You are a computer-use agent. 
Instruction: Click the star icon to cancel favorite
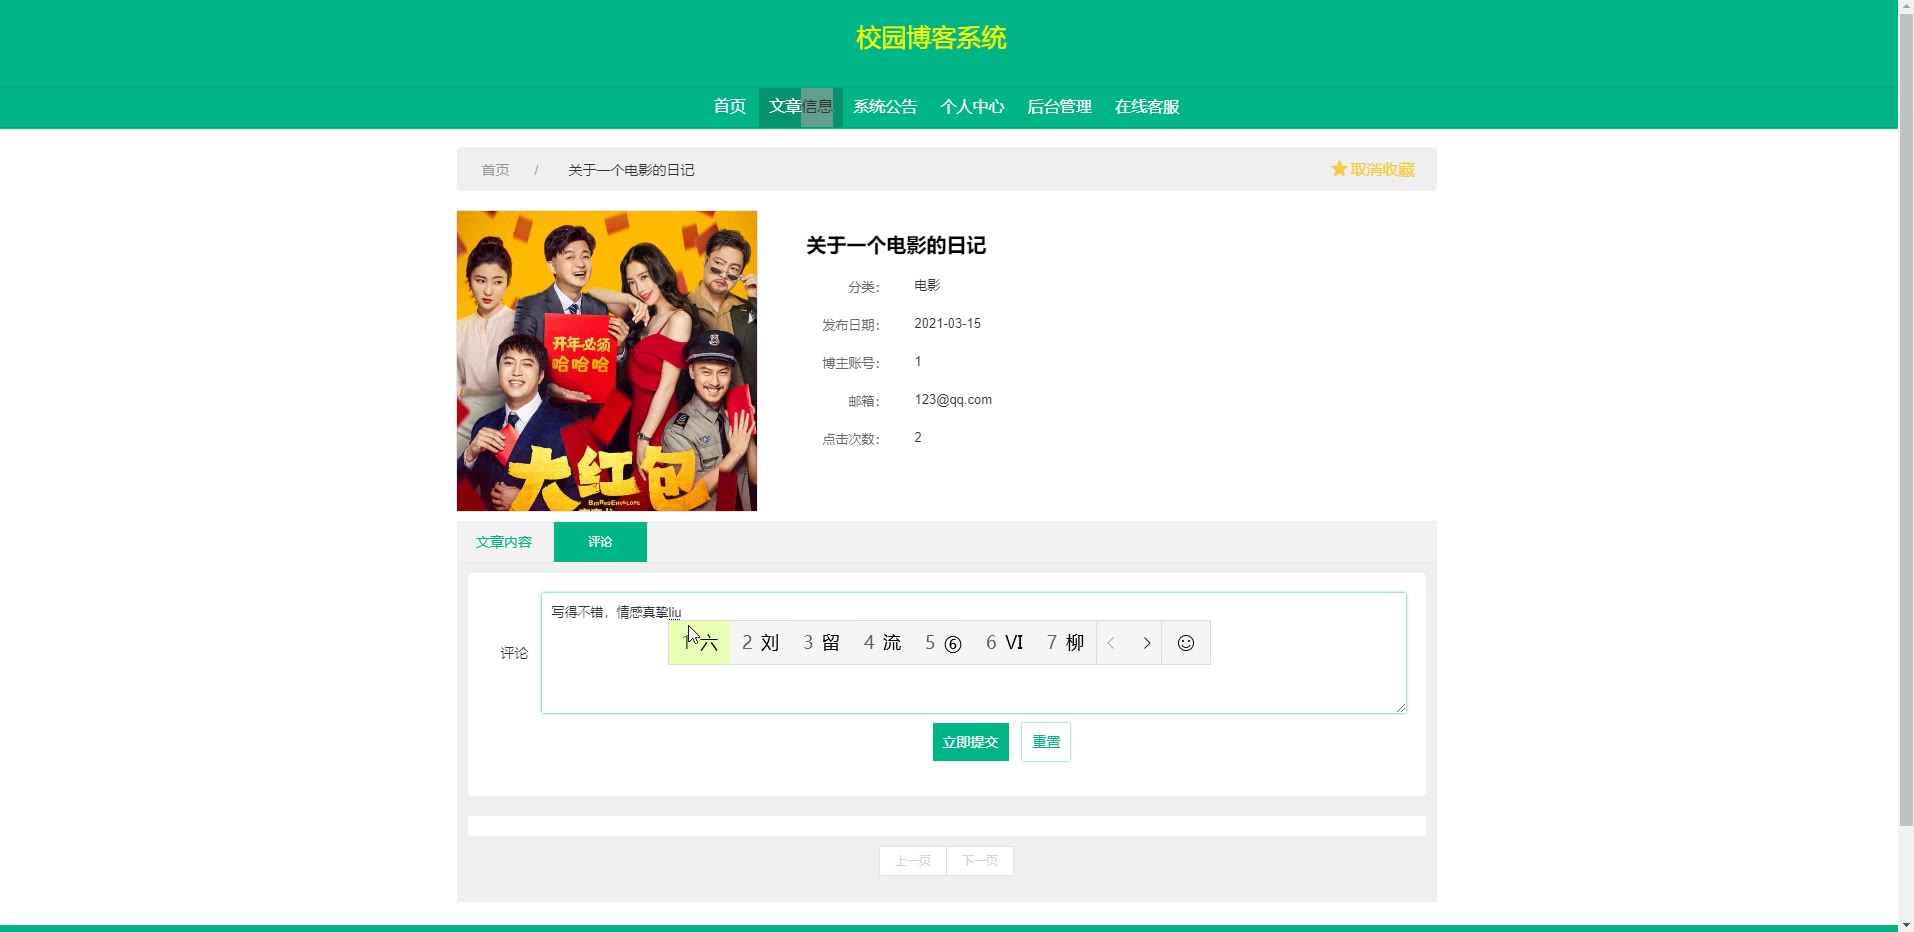pyautogui.click(x=1339, y=169)
